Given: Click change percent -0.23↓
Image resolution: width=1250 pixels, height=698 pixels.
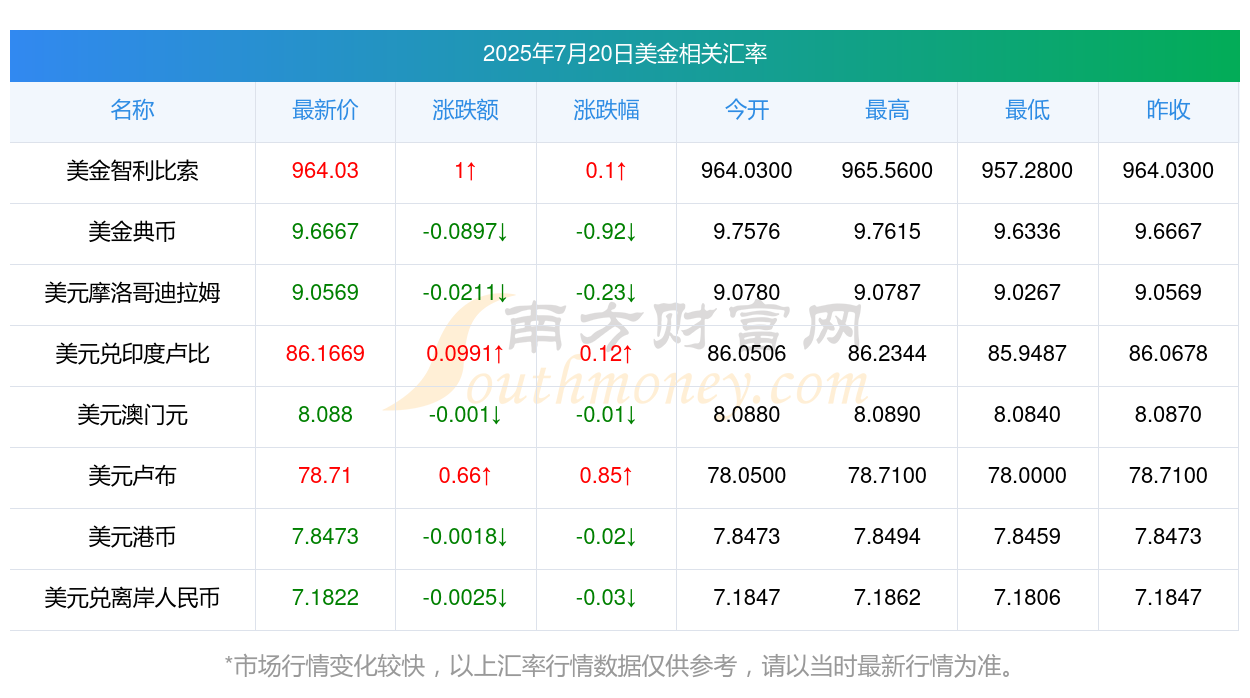Looking at the screenshot, I should 606,293.
